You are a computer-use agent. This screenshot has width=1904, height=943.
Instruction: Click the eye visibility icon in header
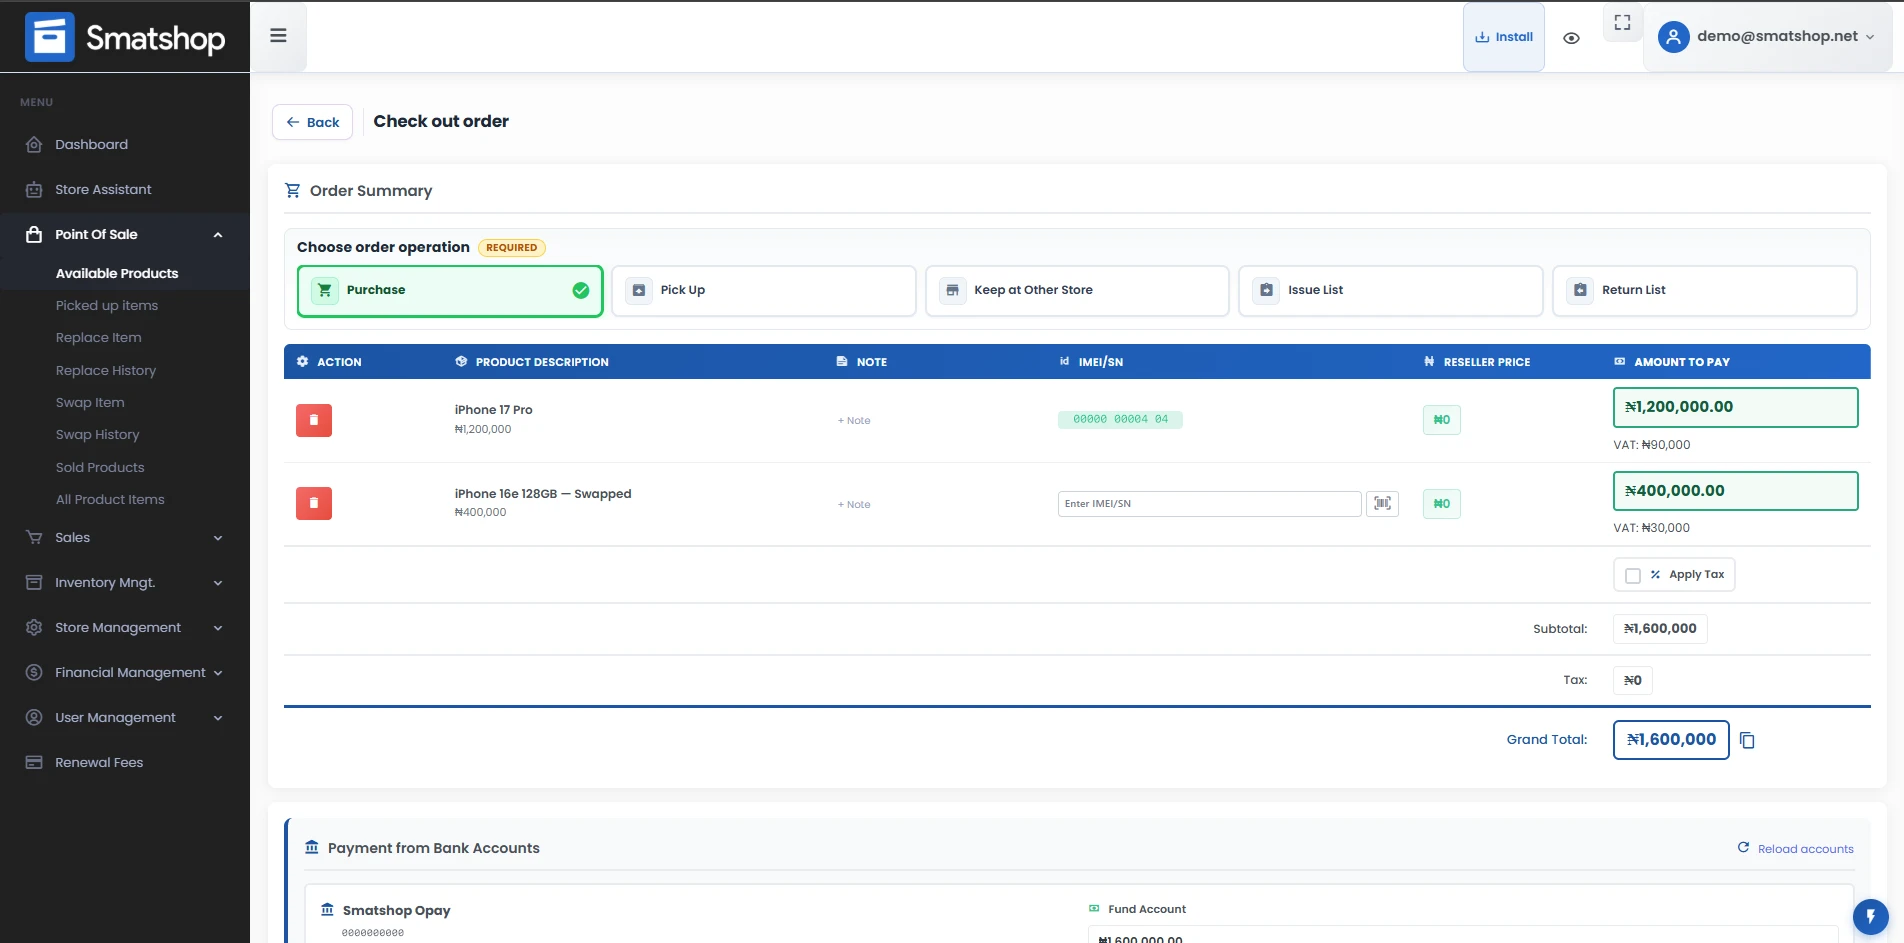tap(1571, 38)
